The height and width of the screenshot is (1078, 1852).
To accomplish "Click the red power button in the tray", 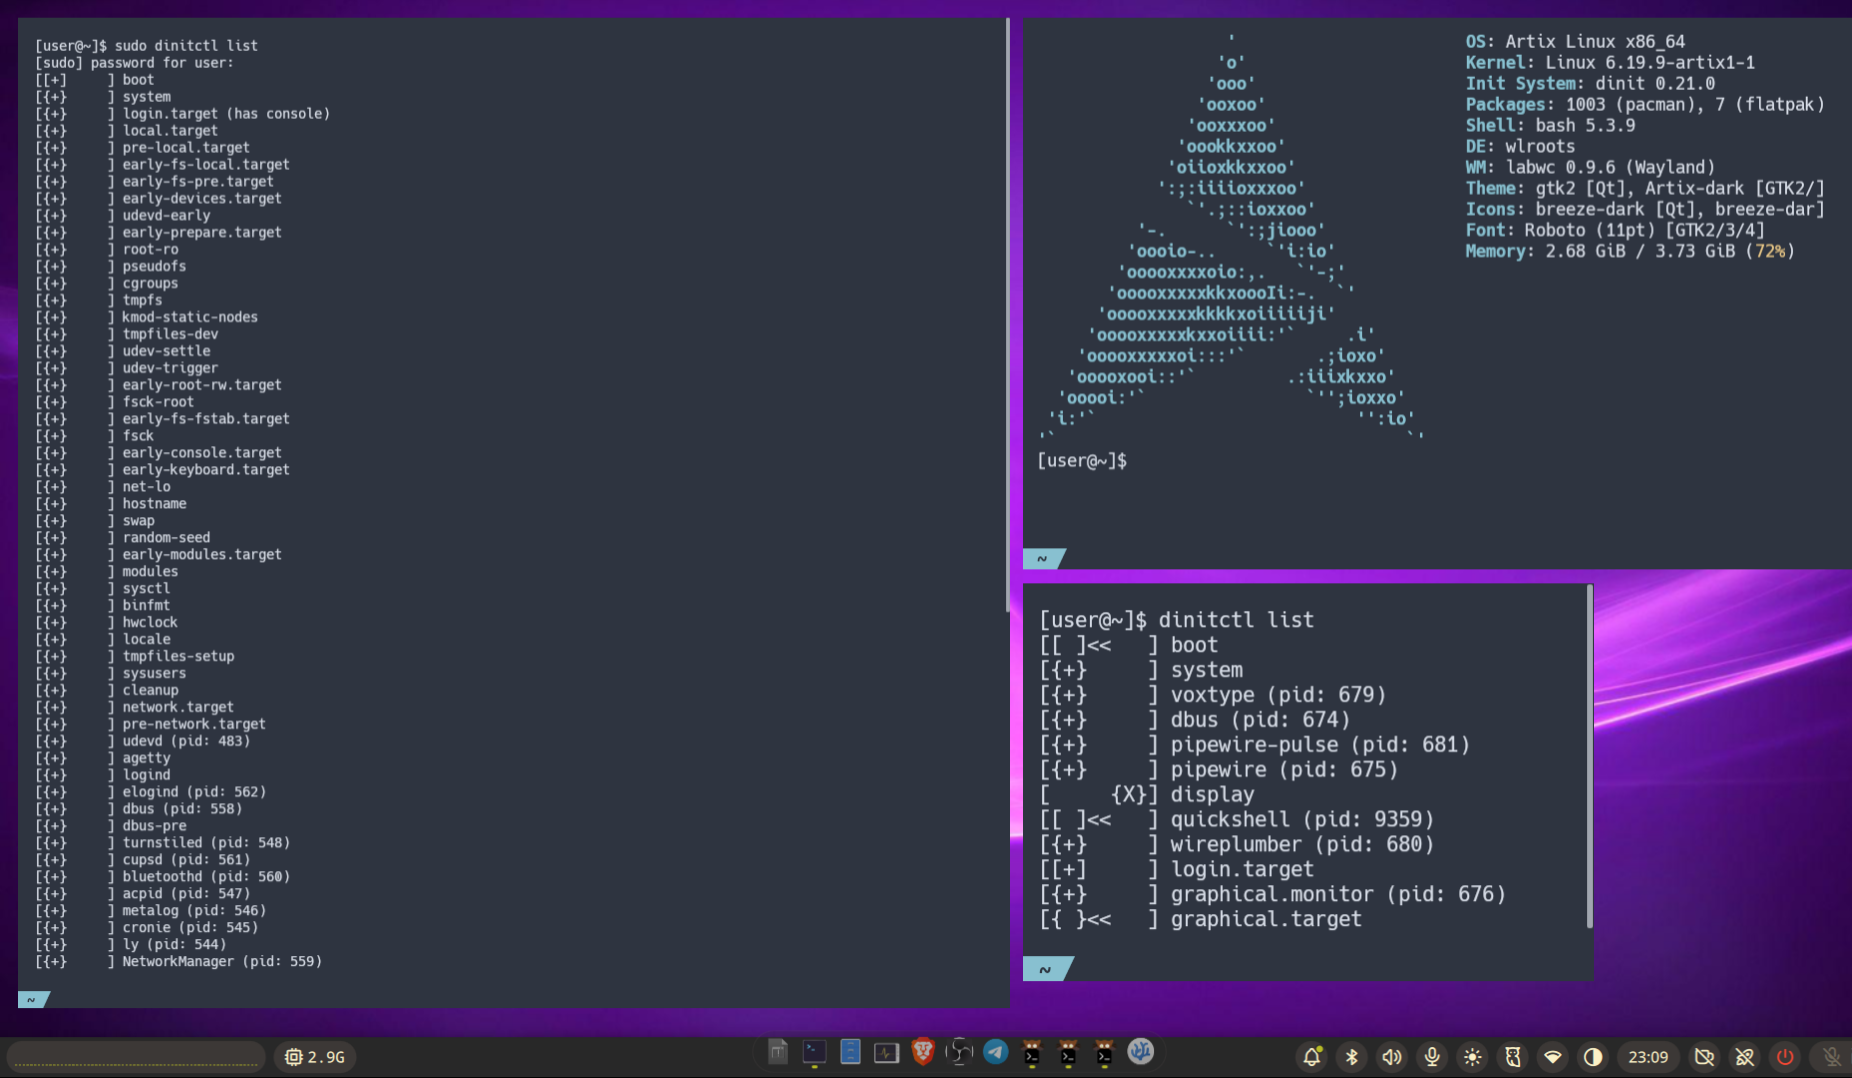I will [1785, 1056].
